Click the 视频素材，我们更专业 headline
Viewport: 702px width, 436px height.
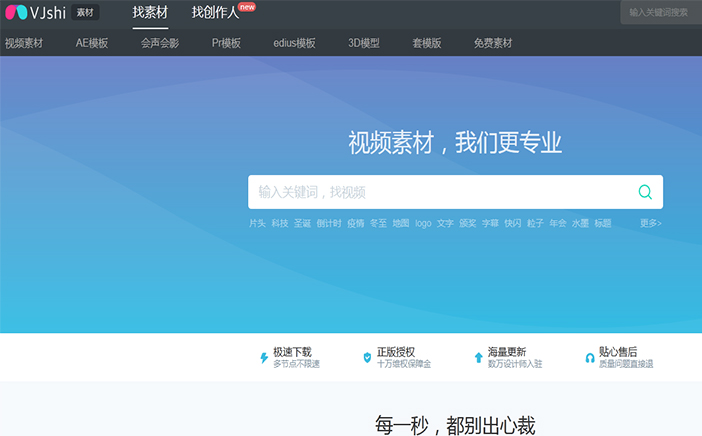point(455,143)
